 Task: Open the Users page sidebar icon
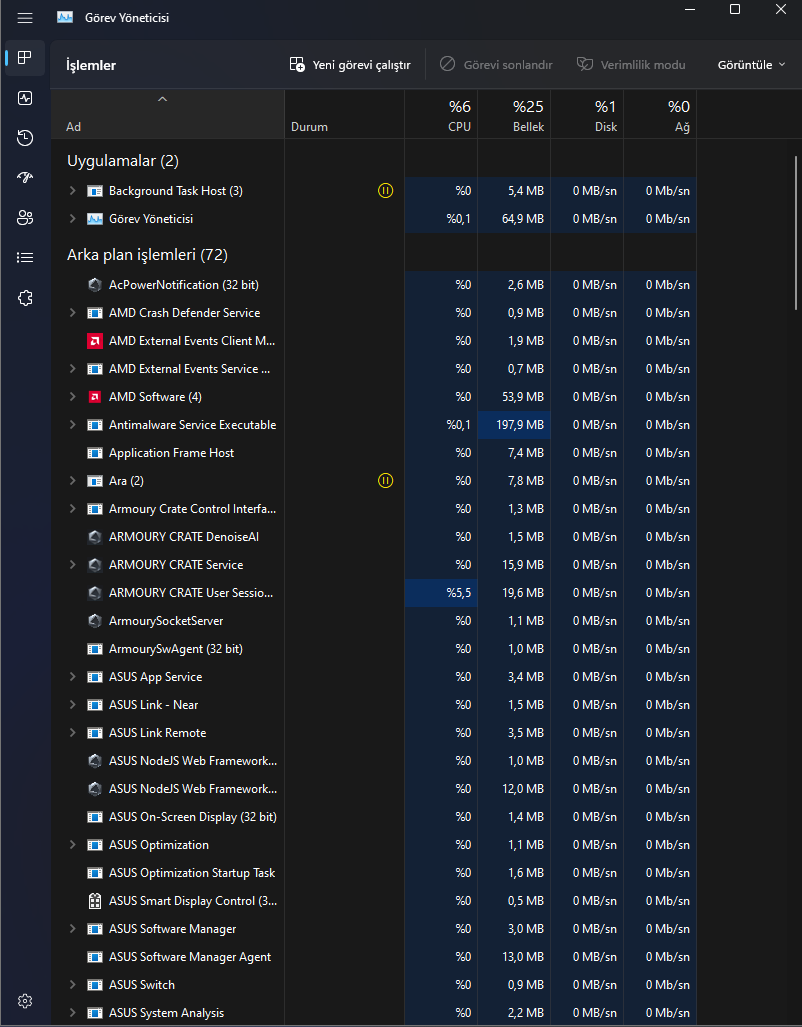[x=25, y=217]
